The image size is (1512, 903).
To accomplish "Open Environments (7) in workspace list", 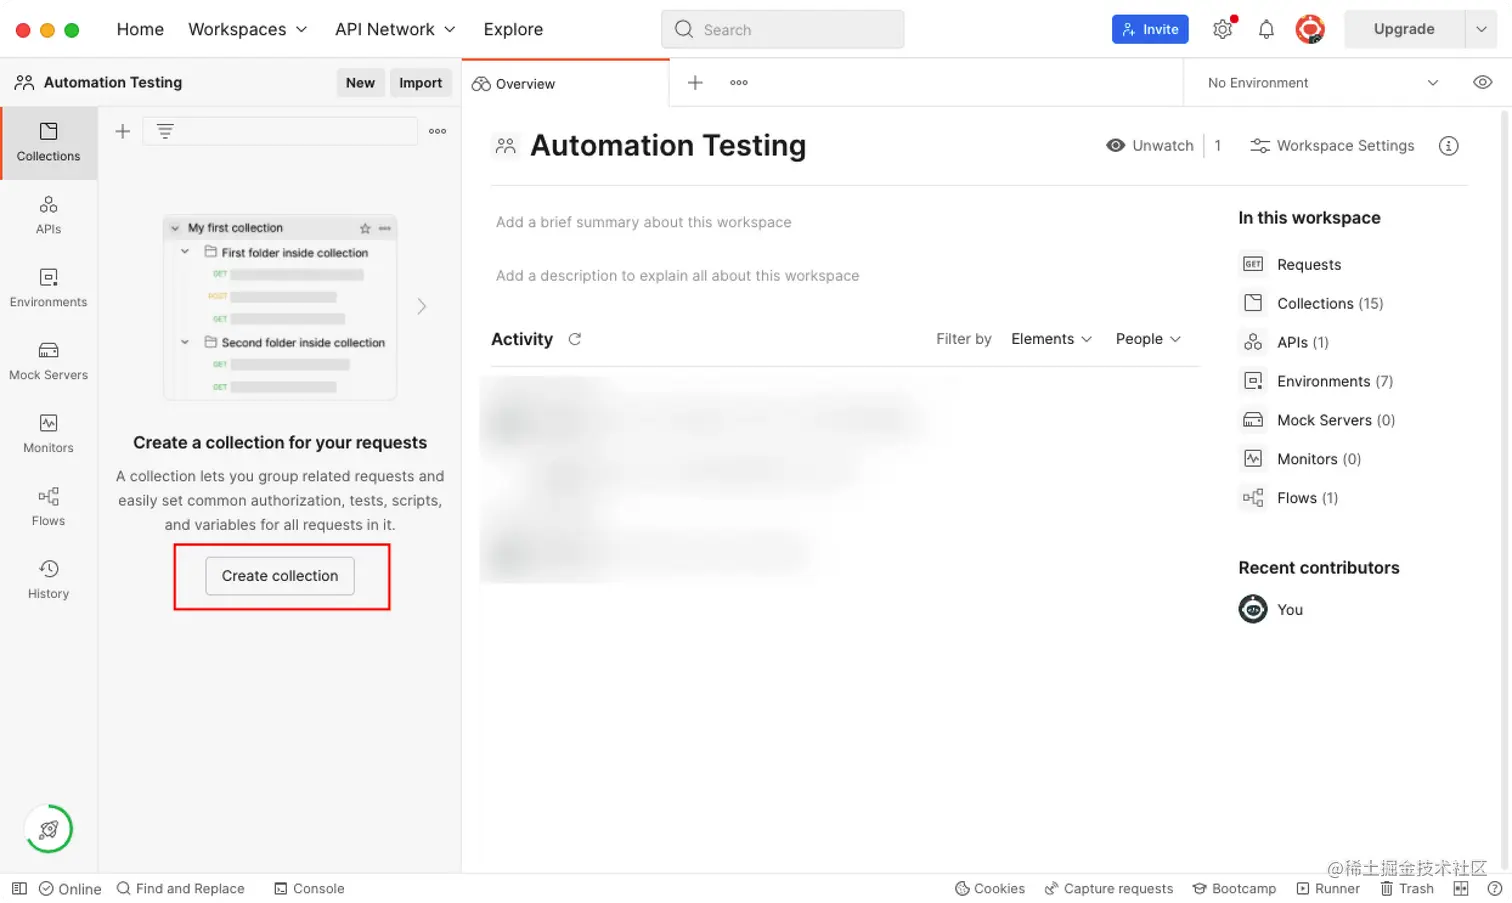I will pyautogui.click(x=1317, y=381).
